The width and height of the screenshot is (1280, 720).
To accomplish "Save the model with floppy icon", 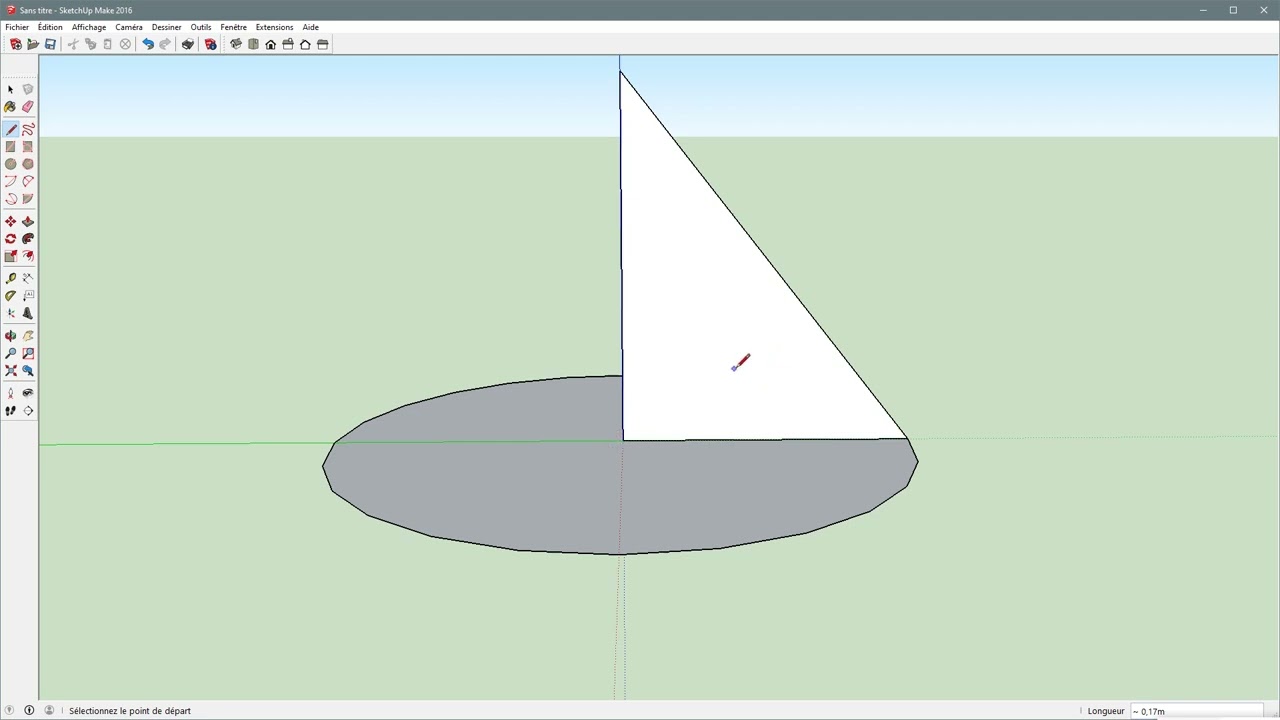I will click(x=50, y=44).
